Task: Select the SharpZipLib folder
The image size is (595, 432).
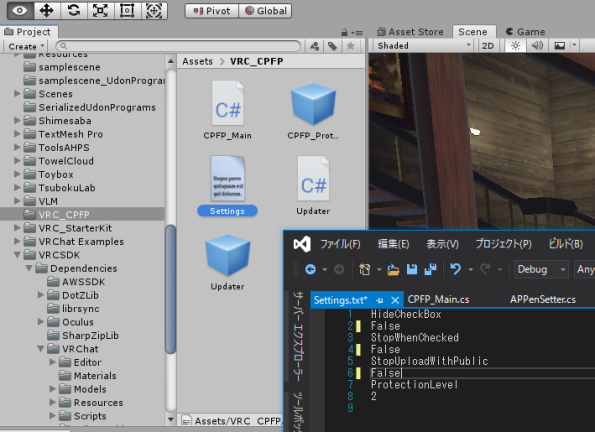Action: [x=82, y=336]
